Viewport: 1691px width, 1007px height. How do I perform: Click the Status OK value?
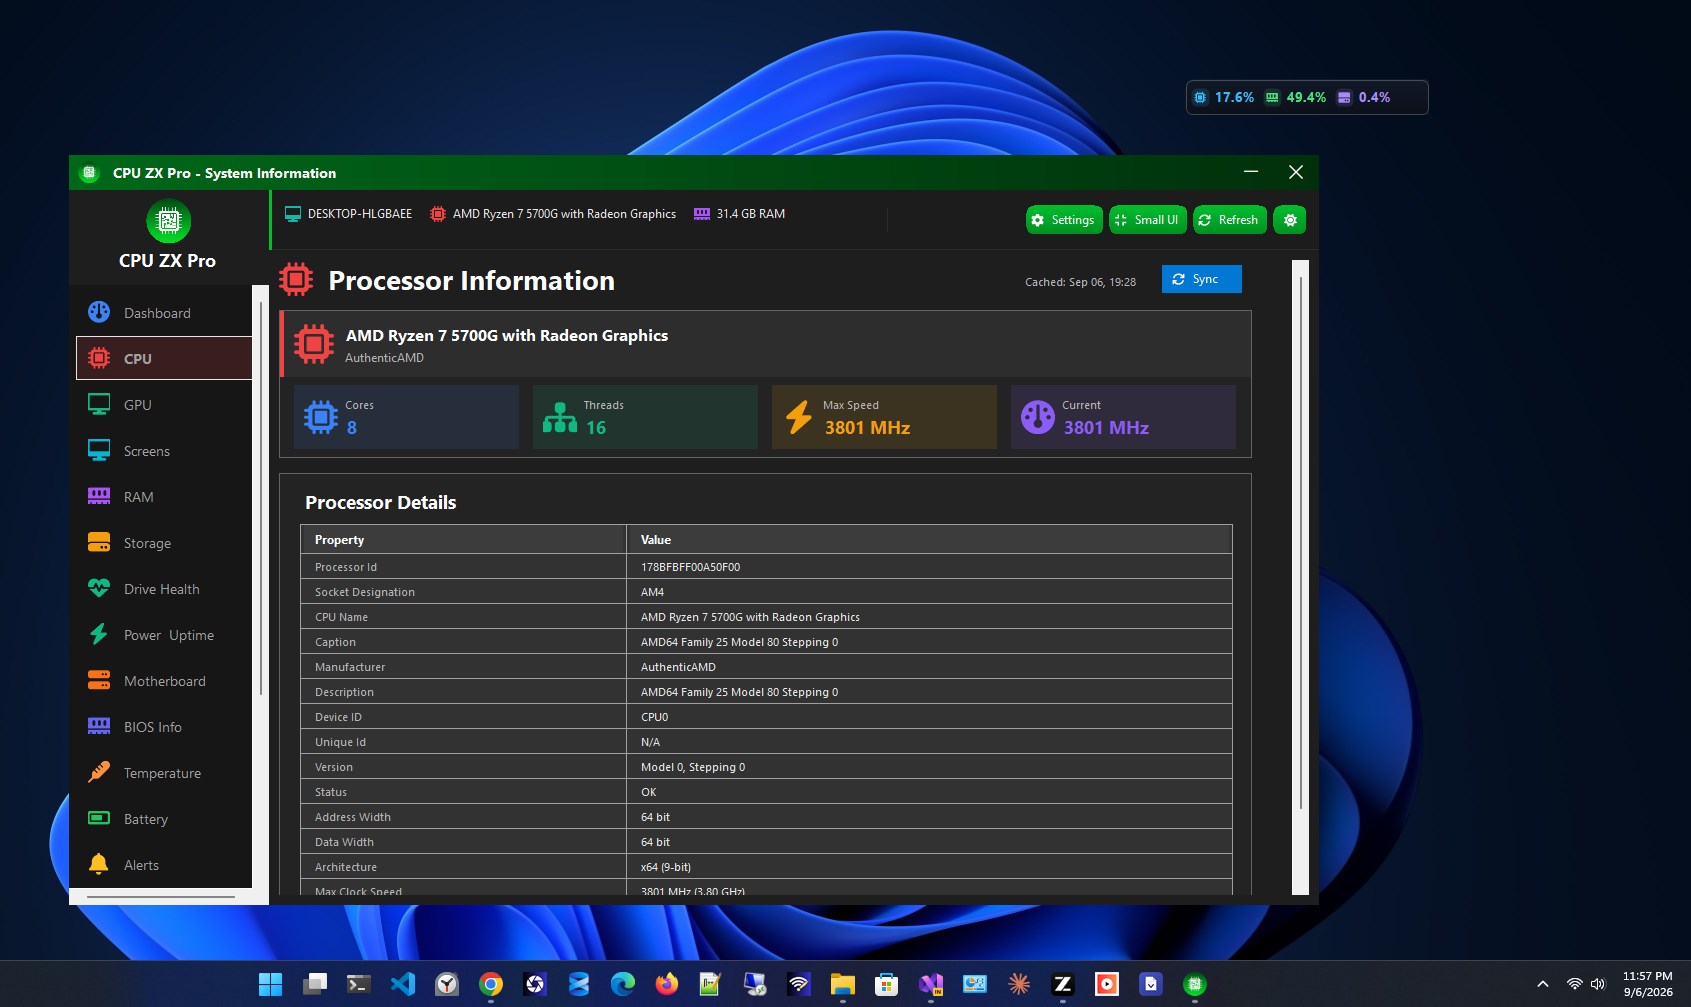coord(648,792)
